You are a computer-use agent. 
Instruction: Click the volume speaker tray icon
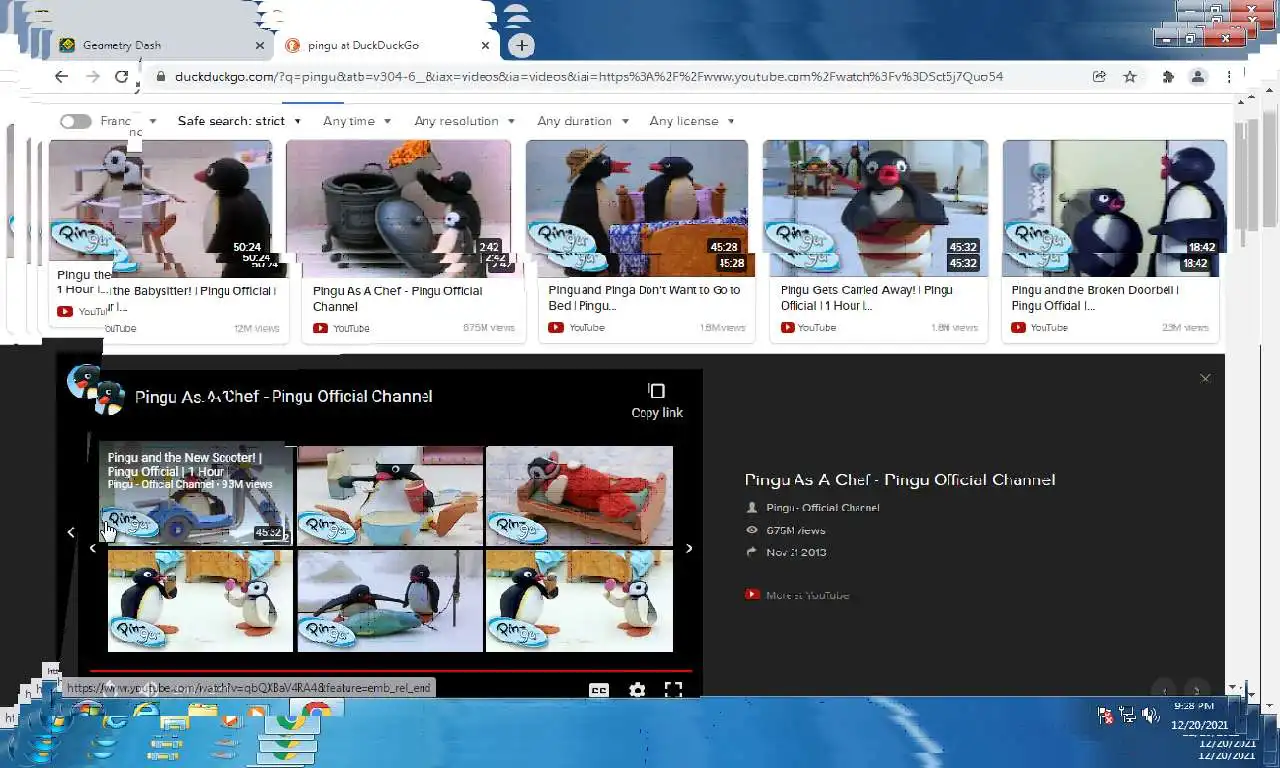(1150, 715)
